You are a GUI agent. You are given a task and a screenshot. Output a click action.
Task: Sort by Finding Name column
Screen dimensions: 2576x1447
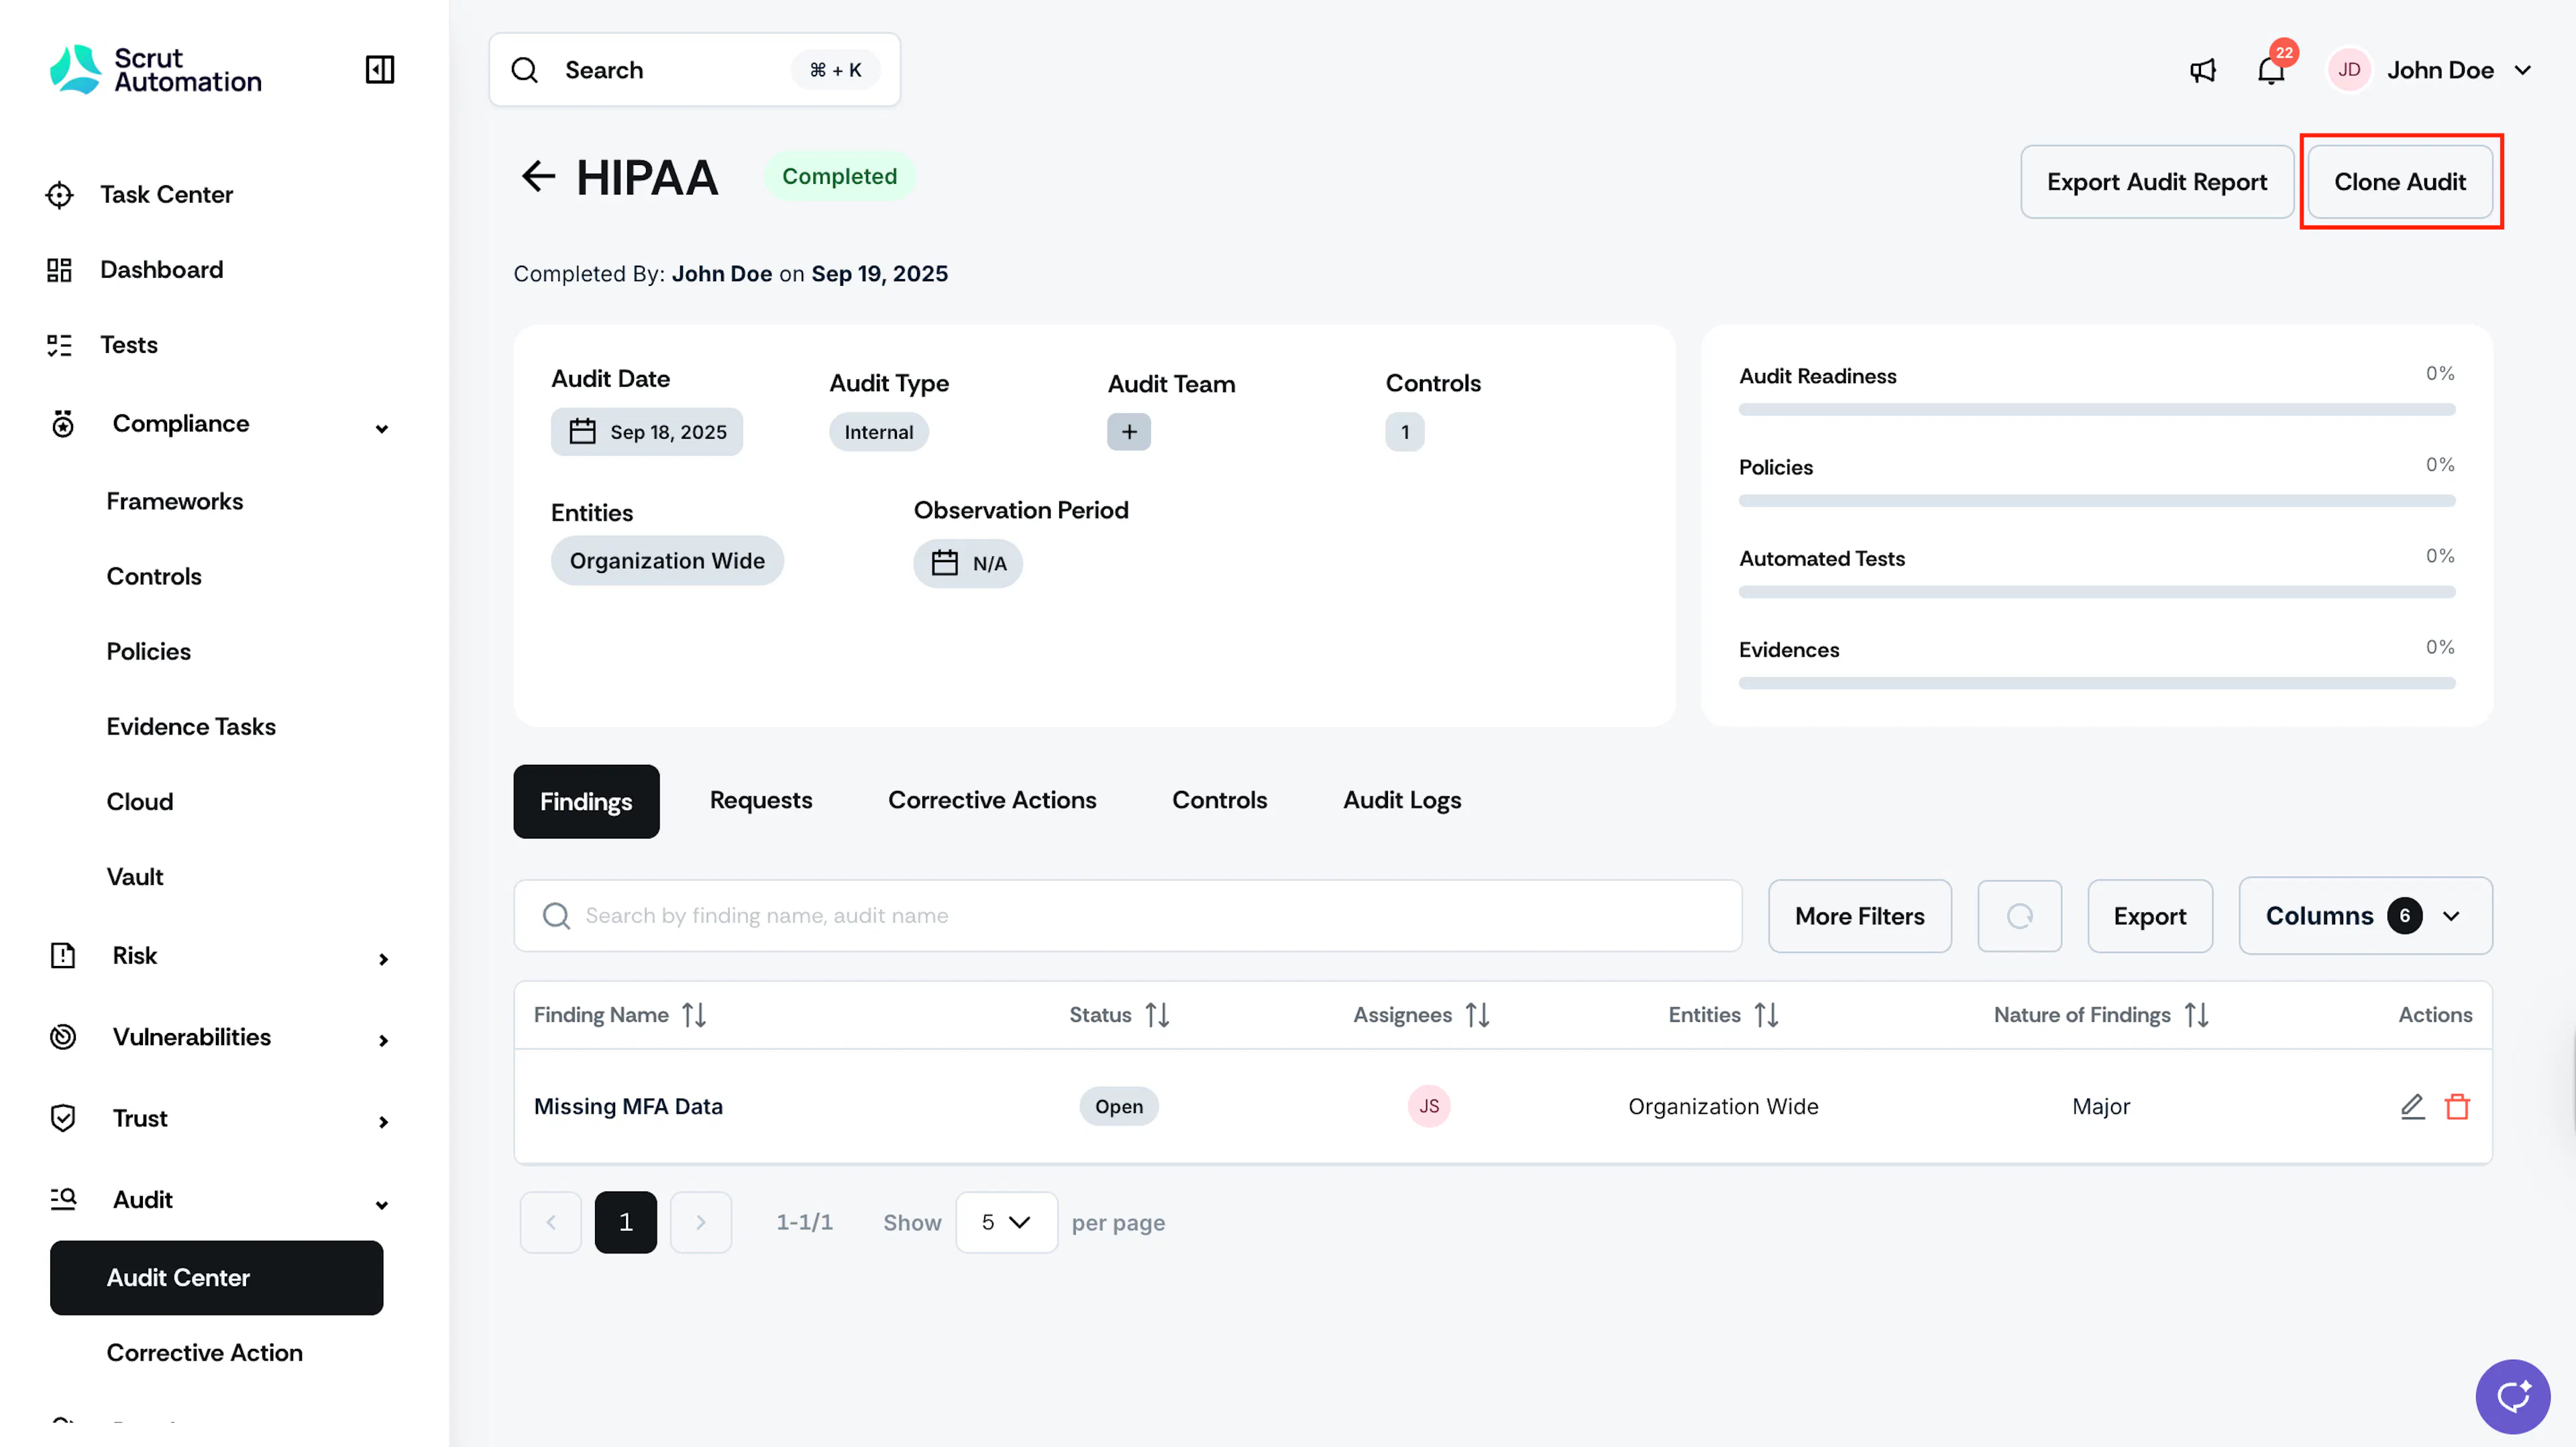coord(694,1015)
